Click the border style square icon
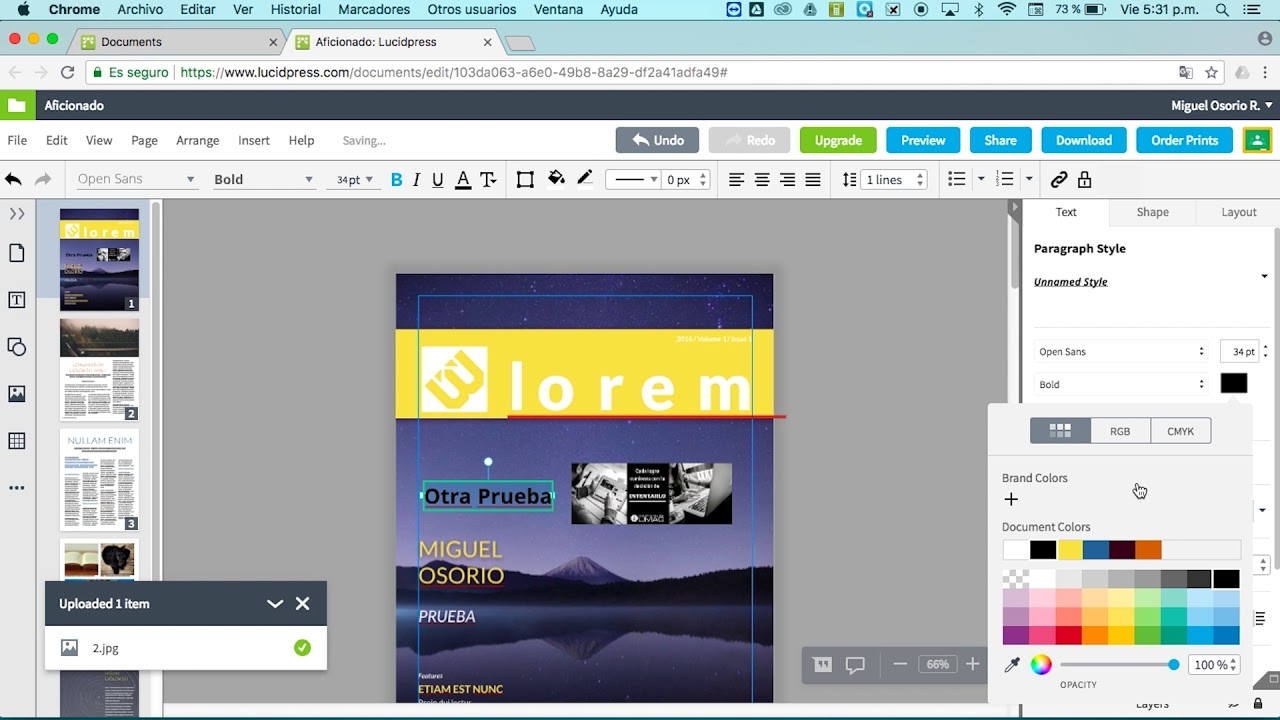Screen dimensions: 1280x720 point(525,180)
